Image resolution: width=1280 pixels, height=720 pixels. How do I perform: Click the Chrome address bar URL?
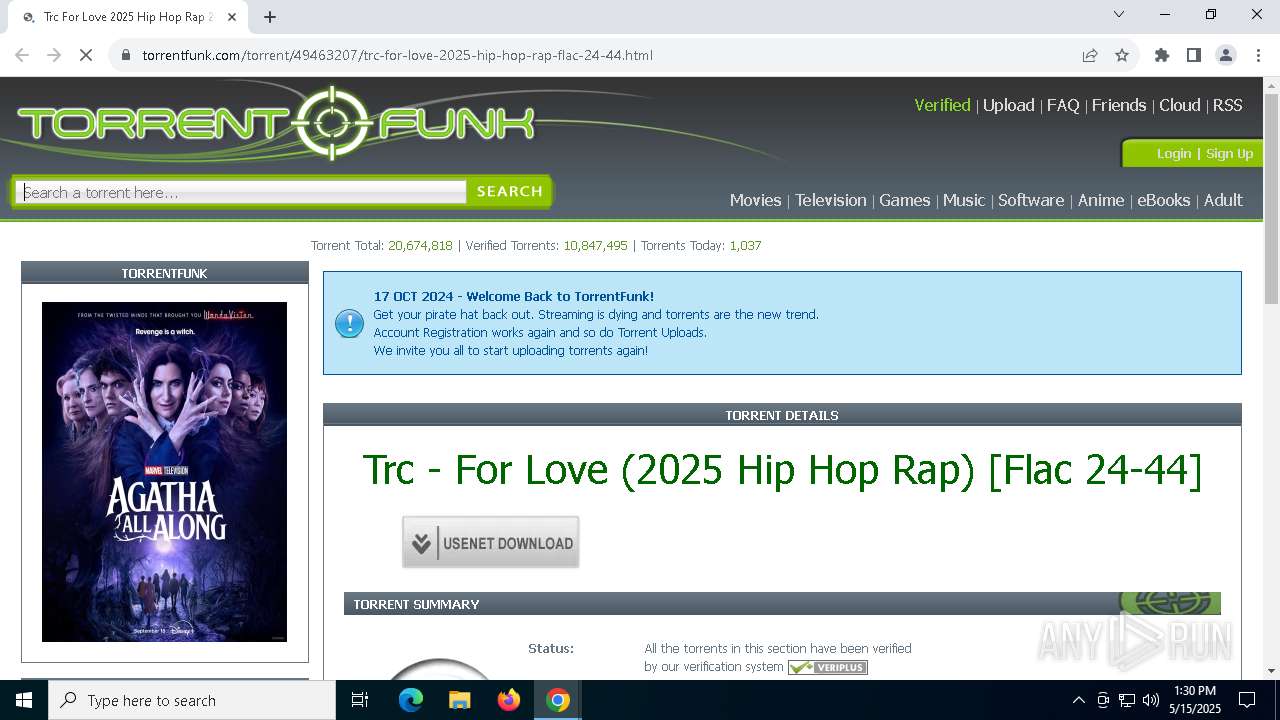click(397, 55)
